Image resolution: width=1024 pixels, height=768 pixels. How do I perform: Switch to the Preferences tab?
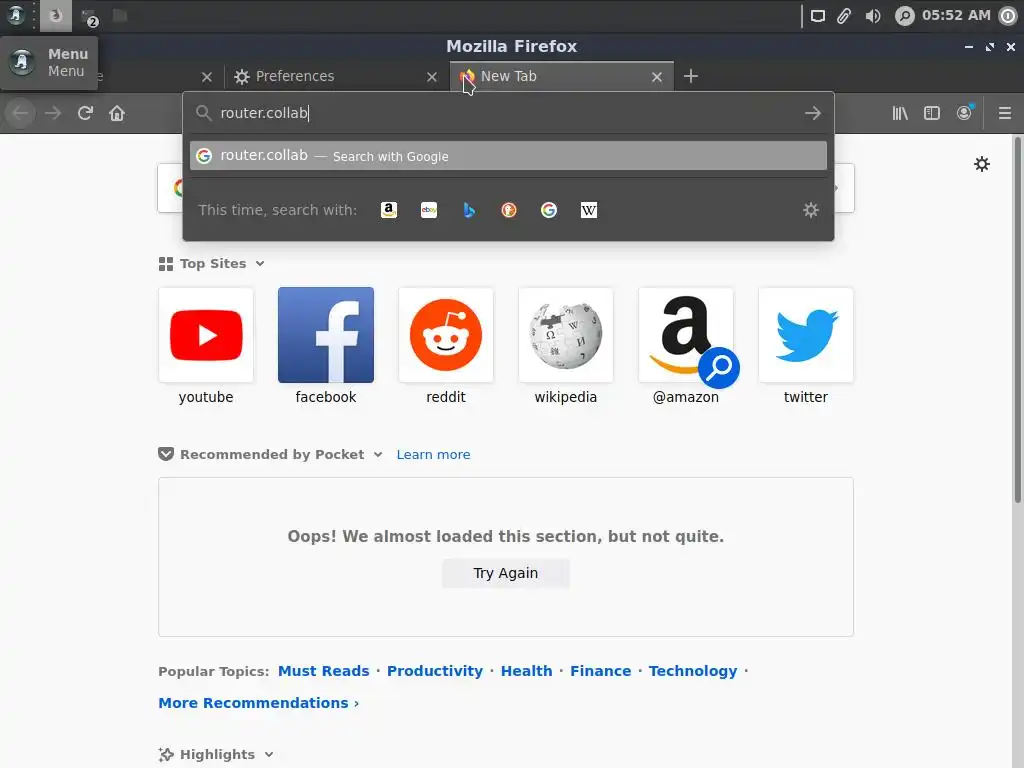(x=336, y=76)
